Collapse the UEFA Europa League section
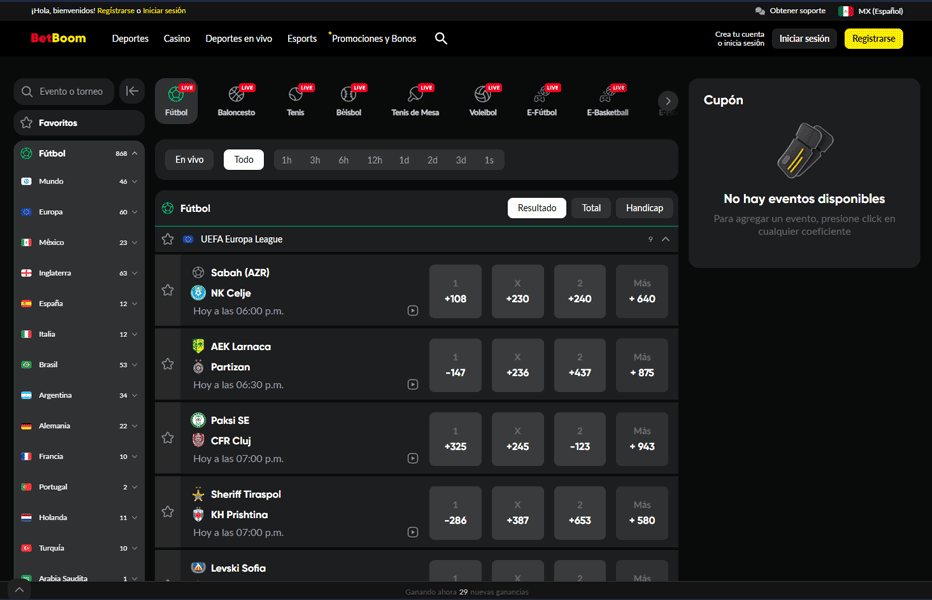Image resolution: width=932 pixels, height=600 pixels. coord(666,239)
